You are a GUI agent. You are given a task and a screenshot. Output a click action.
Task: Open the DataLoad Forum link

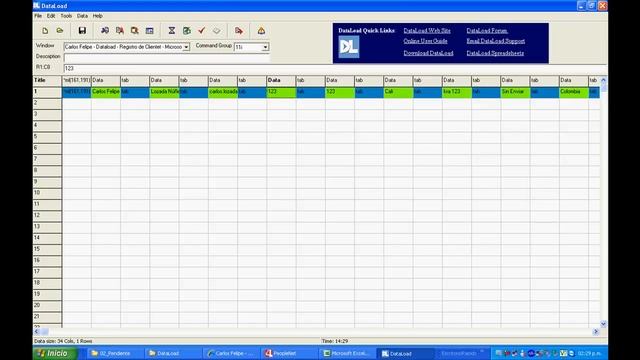point(487,31)
